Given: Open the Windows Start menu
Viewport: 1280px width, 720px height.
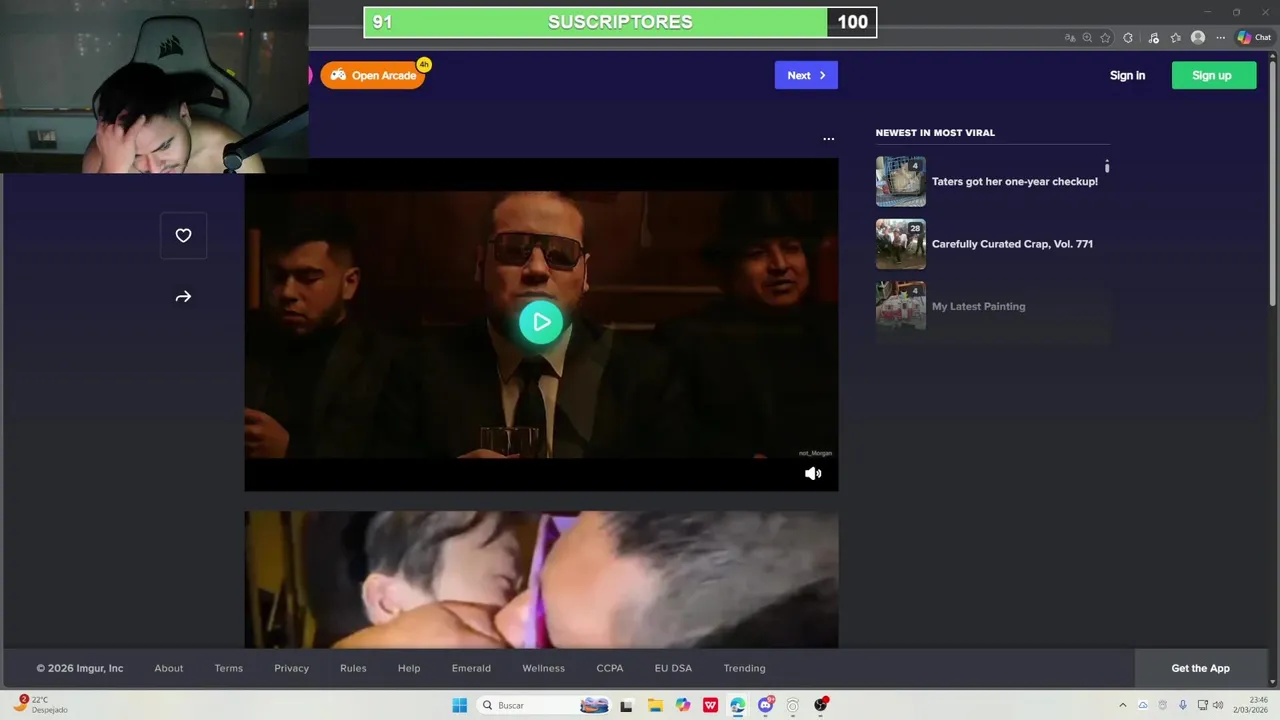Looking at the screenshot, I should pyautogui.click(x=459, y=705).
